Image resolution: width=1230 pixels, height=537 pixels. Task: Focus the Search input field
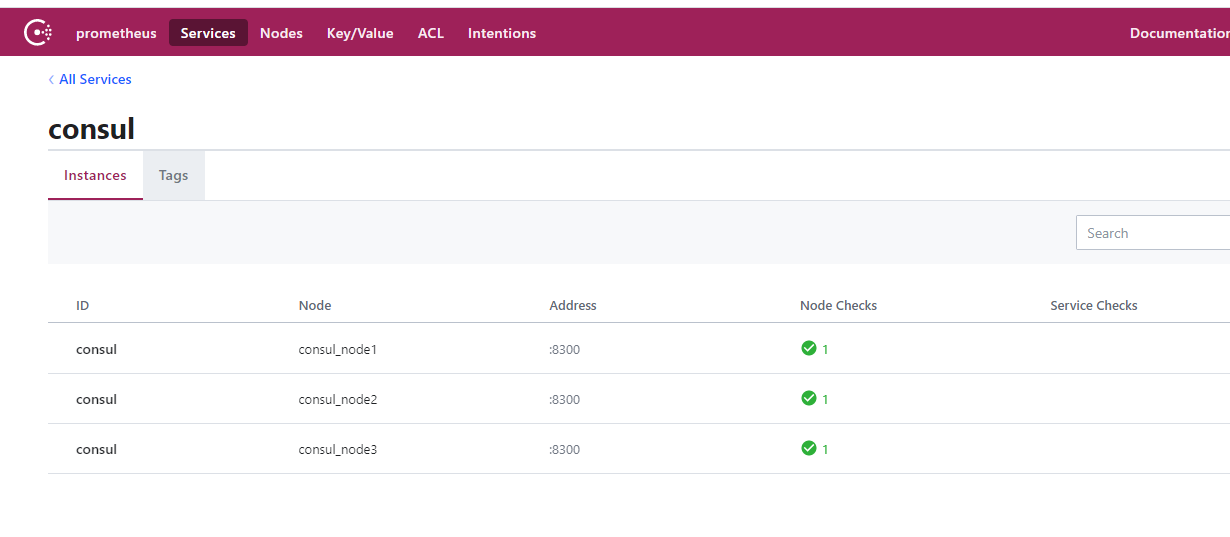pyautogui.click(x=1153, y=233)
